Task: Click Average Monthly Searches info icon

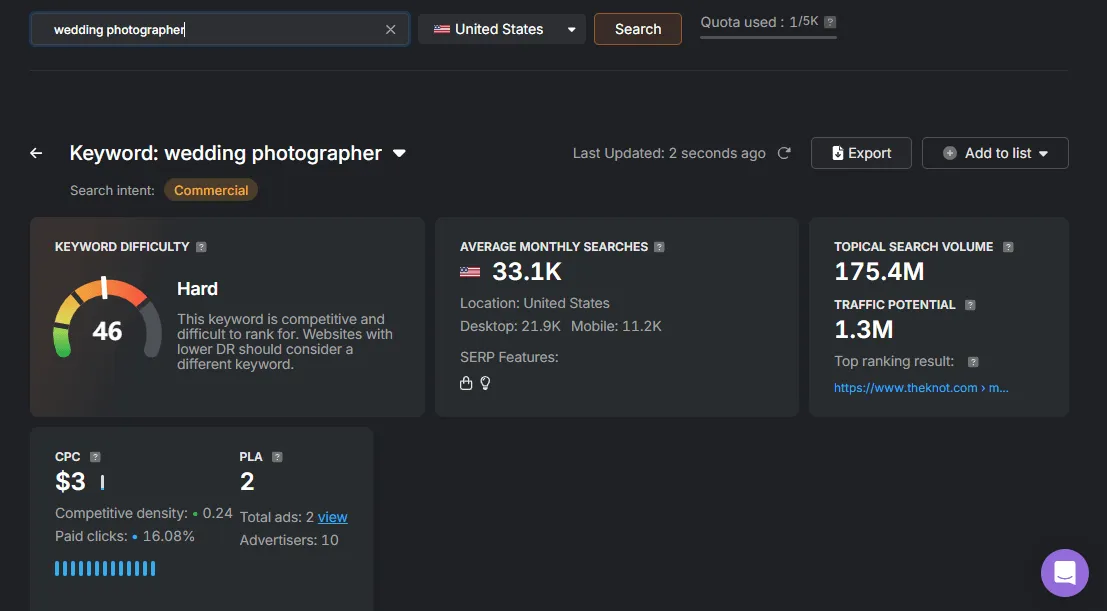Action: click(659, 247)
